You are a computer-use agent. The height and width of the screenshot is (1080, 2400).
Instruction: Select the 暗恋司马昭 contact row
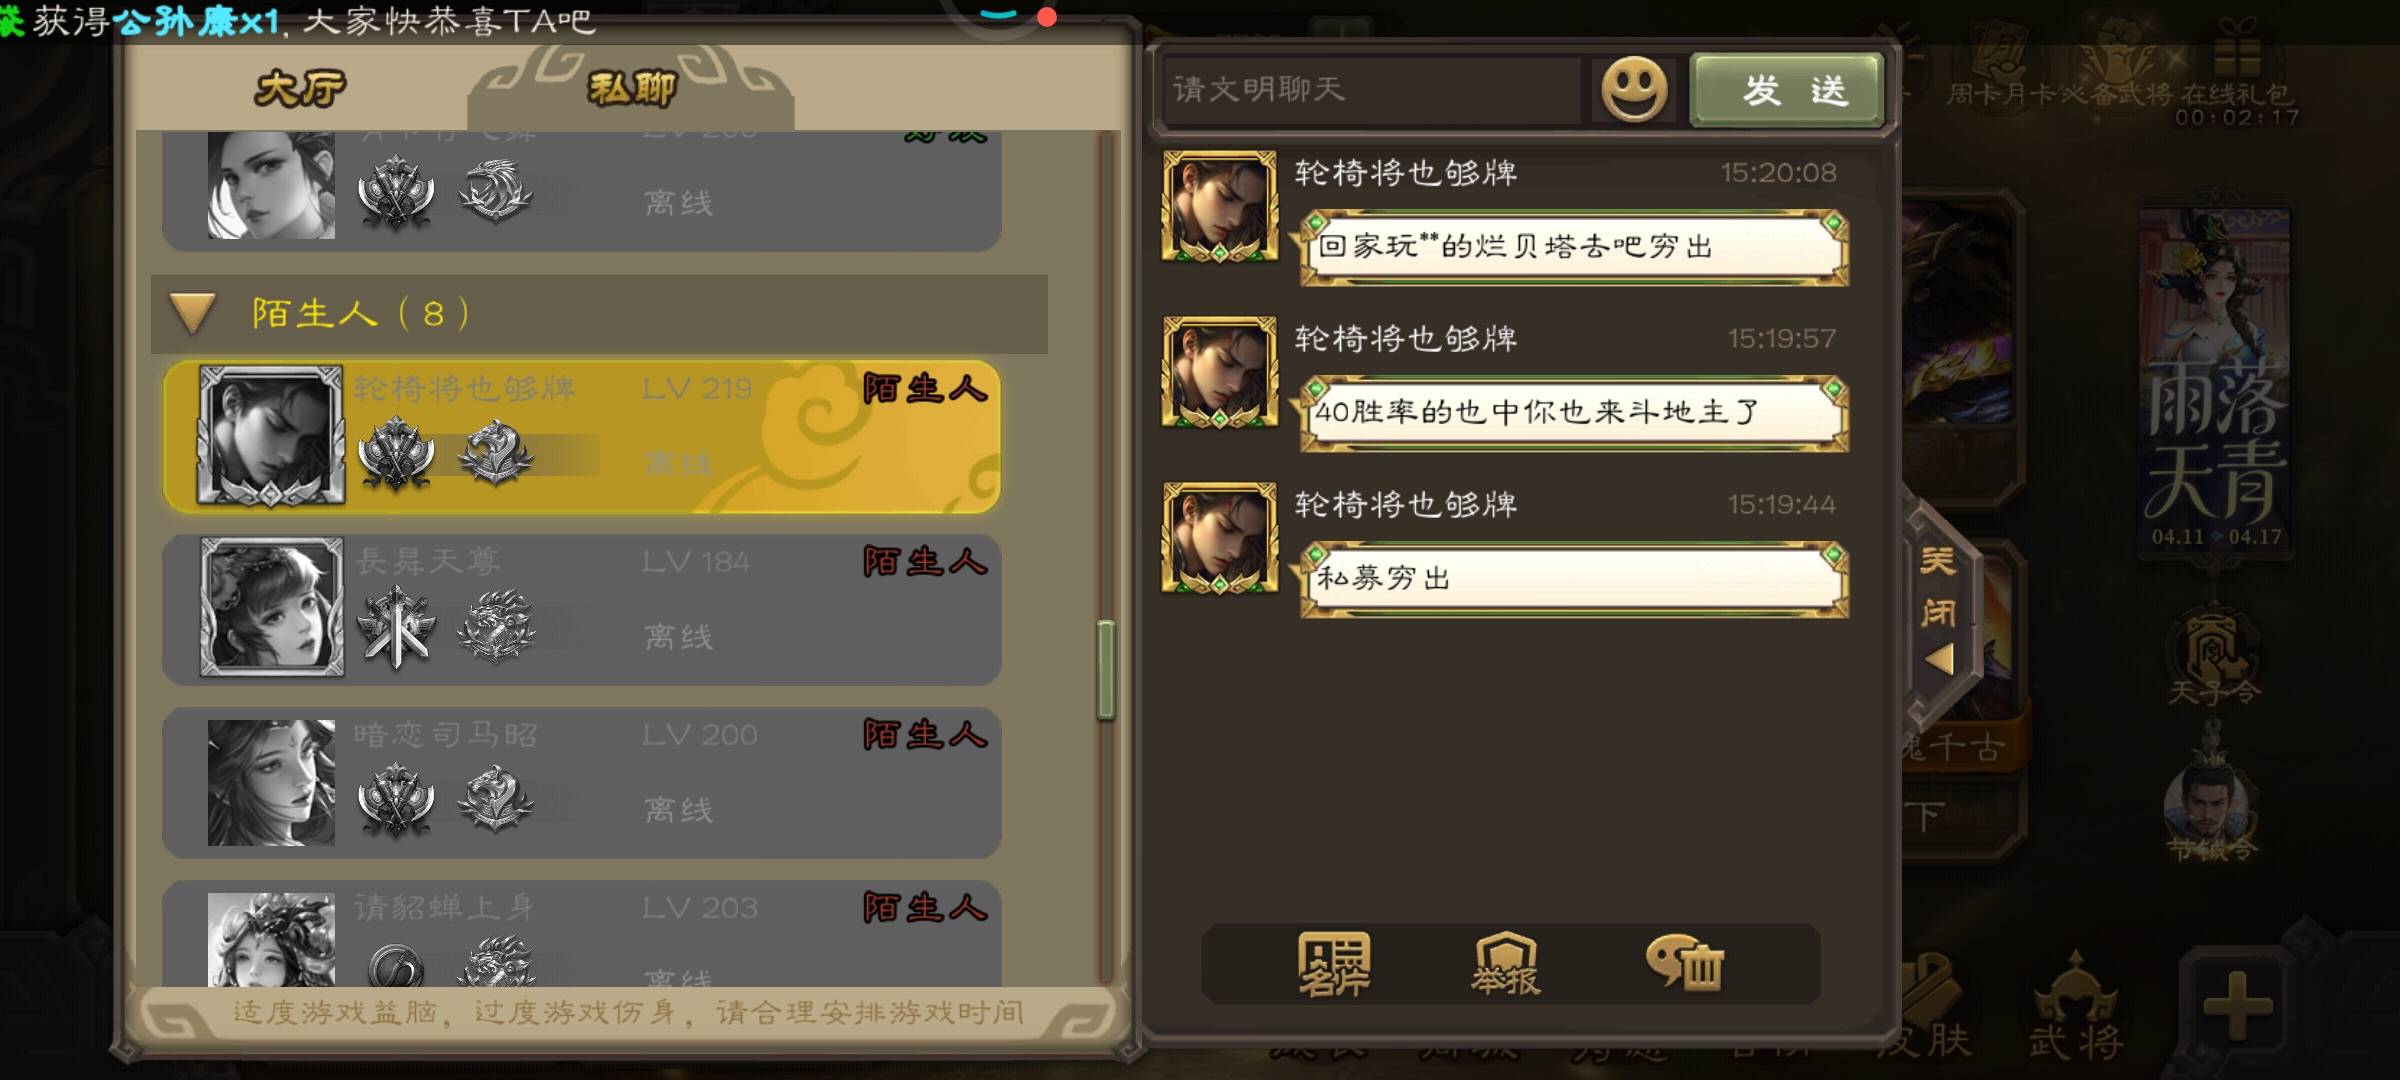[x=582, y=783]
